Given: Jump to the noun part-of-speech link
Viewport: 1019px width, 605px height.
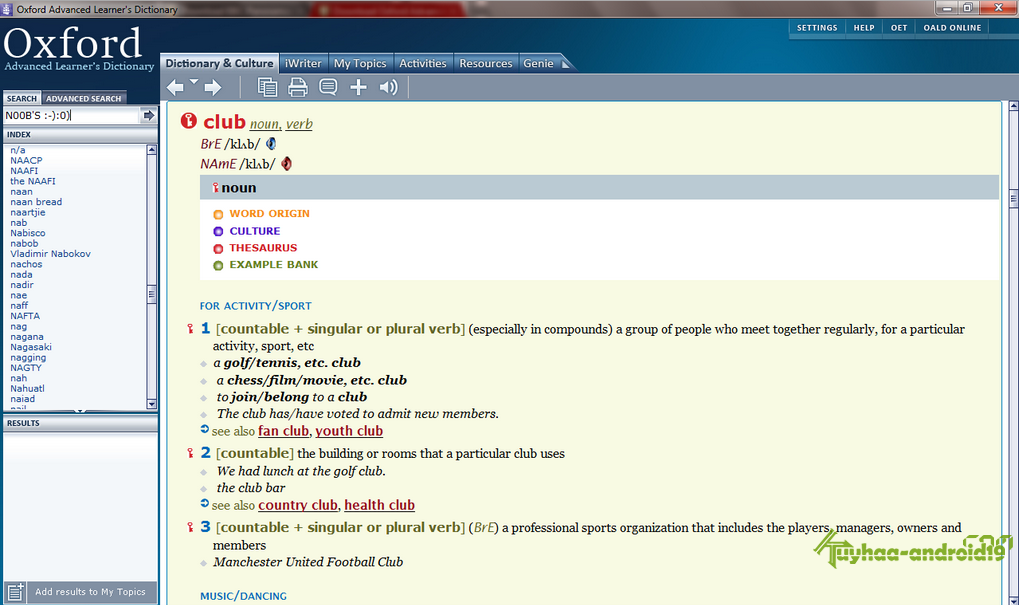Looking at the screenshot, I should point(265,124).
